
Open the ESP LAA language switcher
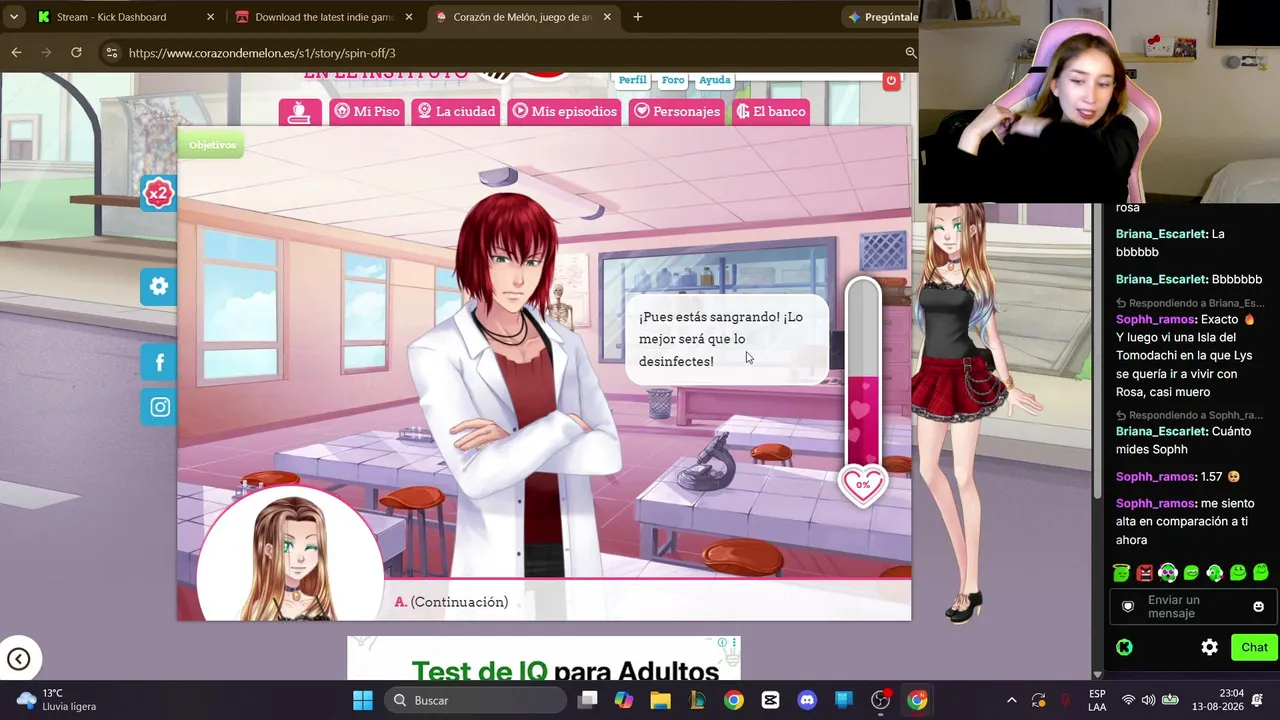(1097, 700)
